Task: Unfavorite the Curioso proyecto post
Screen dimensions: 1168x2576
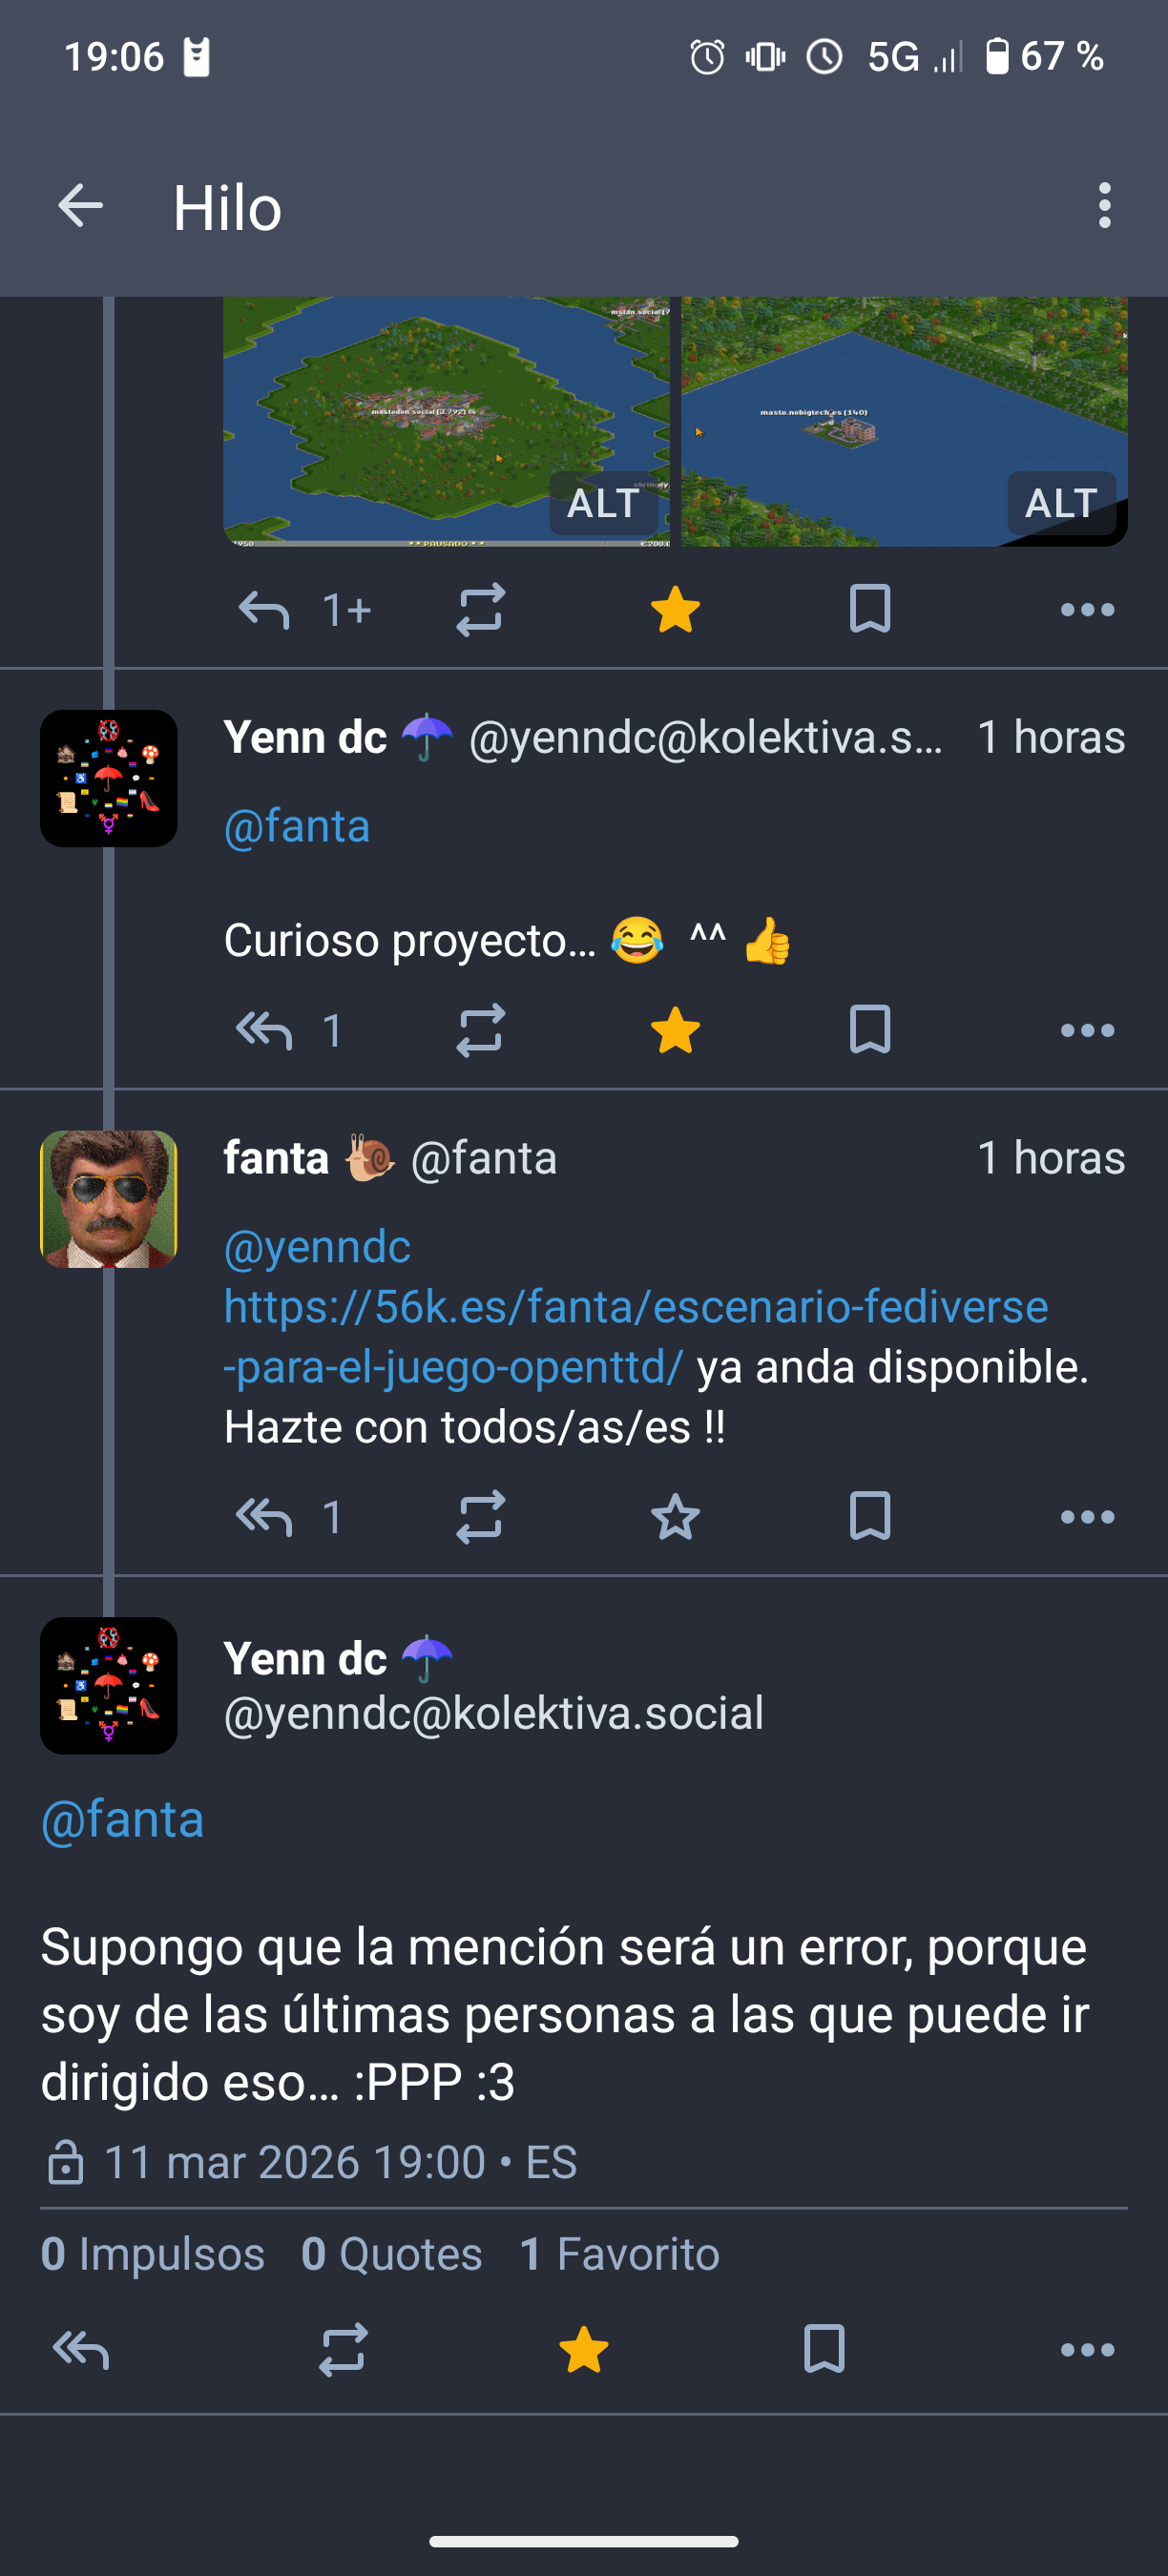Action: click(x=675, y=1030)
